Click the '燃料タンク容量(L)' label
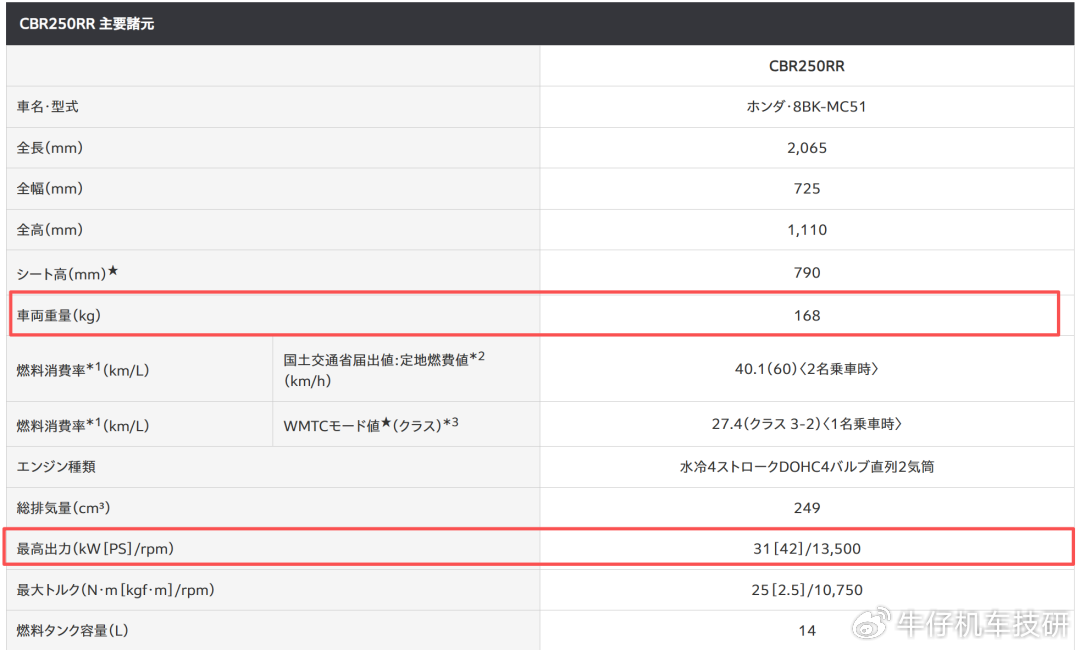The height and width of the screenshot is (650, 1080). [x=72, y=631]
